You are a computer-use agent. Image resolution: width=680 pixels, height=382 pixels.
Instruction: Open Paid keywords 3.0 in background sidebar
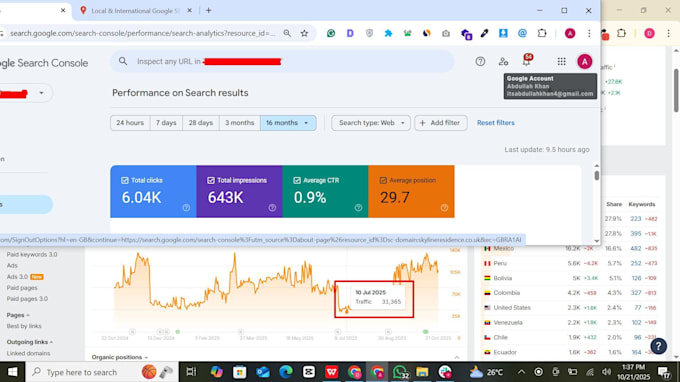click(x=32, y=255)
